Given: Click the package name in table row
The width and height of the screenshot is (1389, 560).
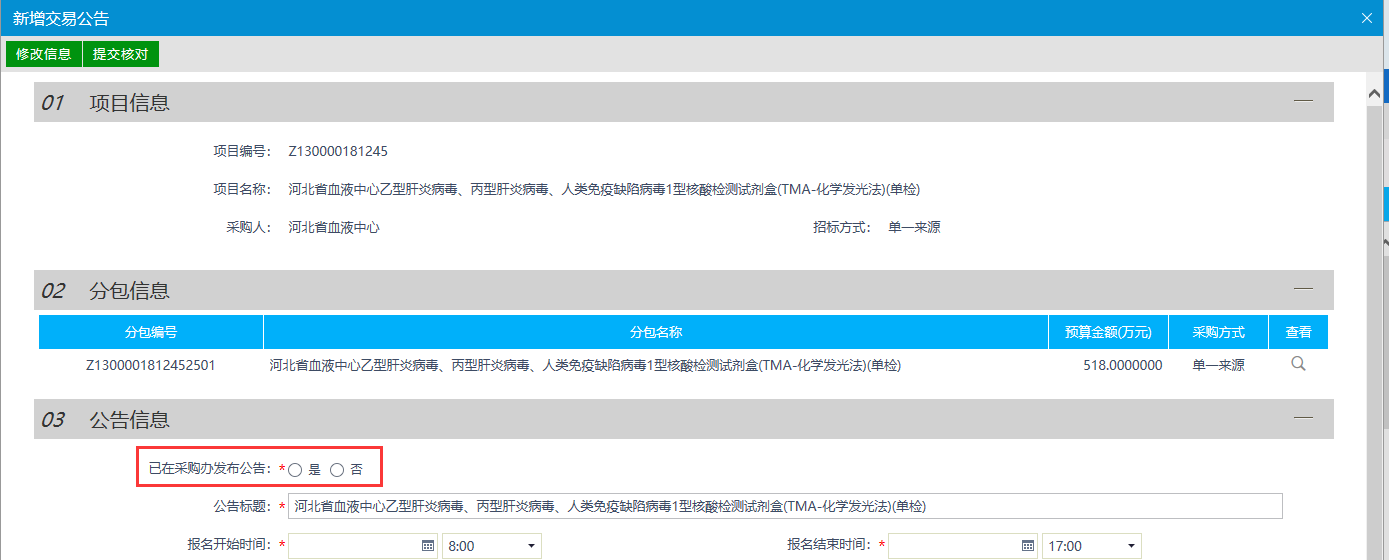Looking at the screenshot, I should 586,366.
